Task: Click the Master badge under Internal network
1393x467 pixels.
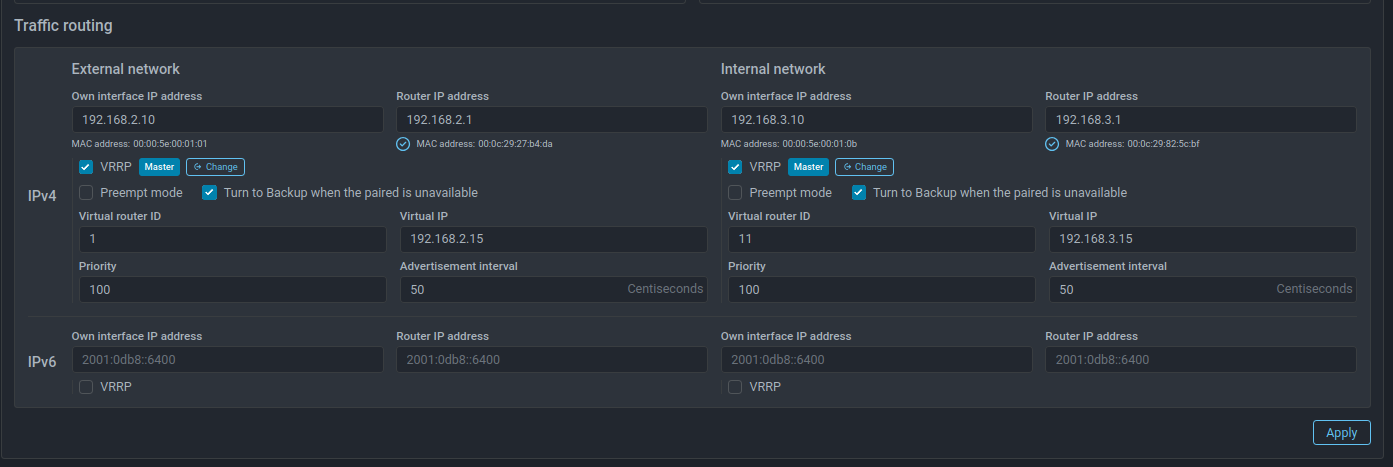Action: click(x=808, y=167)
